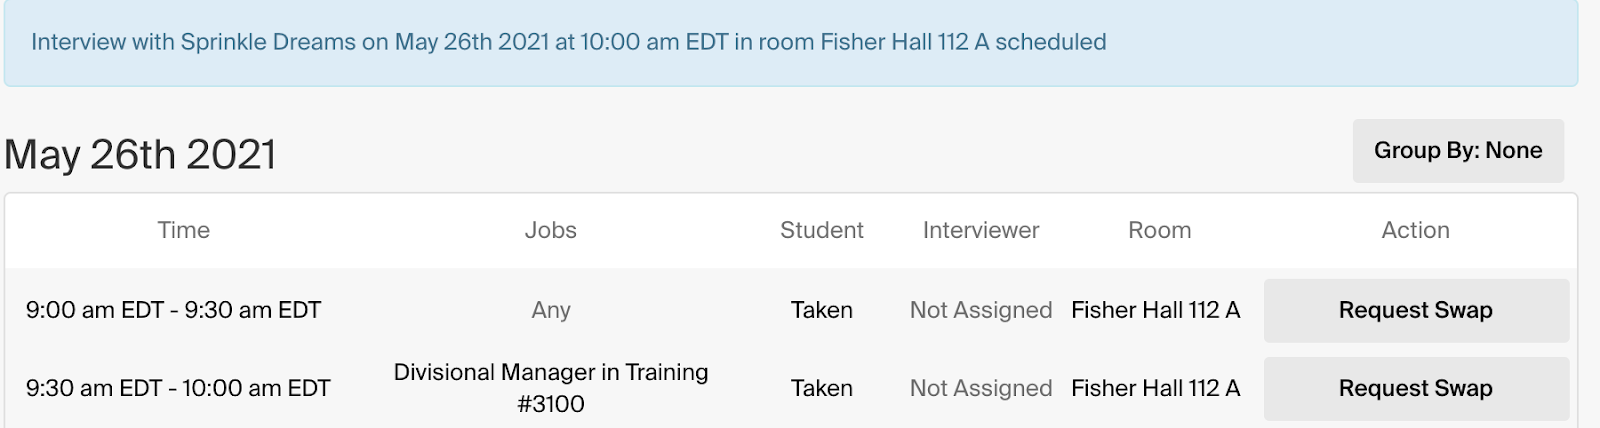Click the May 26th 2021 heading

click(x=140, y=154)
